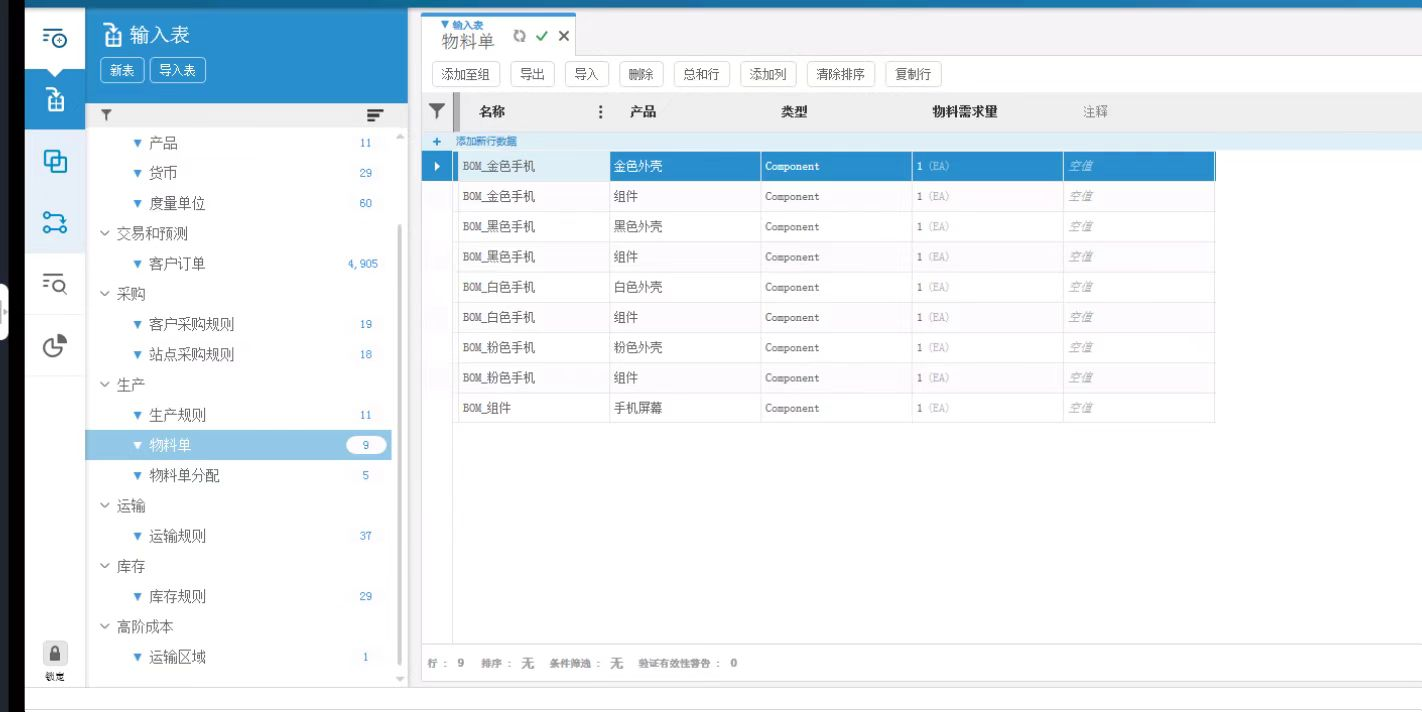Click the input tables icon in left sidebar
The height and width of the screenshot is (712, 1422).
(x=55, y=100)
